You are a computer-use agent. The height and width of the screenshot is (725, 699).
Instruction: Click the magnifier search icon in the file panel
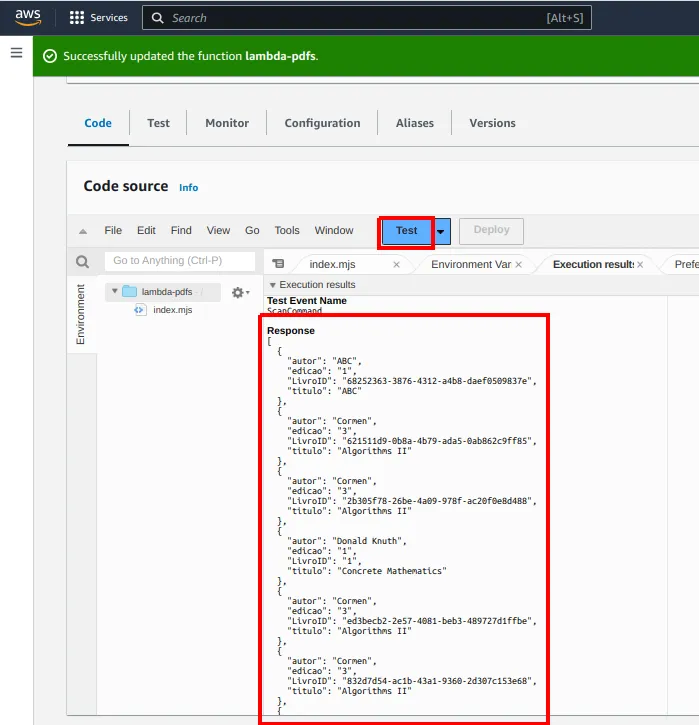82,262
